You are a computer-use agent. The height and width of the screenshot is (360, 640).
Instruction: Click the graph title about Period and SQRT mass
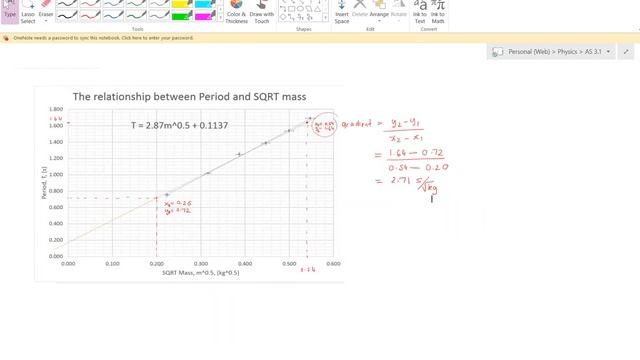tap(189, 97)
